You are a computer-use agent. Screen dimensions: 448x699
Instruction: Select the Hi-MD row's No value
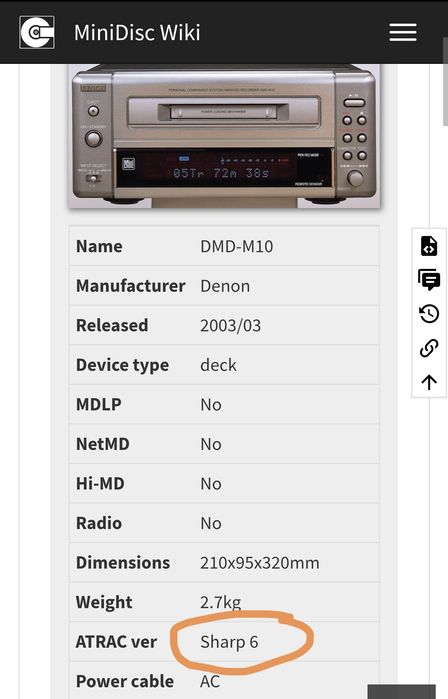[x=211, y=484]
